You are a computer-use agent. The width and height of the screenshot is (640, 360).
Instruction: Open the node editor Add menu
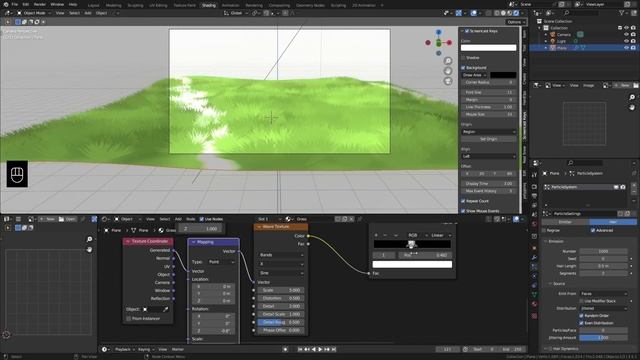[x=178, y=219]
